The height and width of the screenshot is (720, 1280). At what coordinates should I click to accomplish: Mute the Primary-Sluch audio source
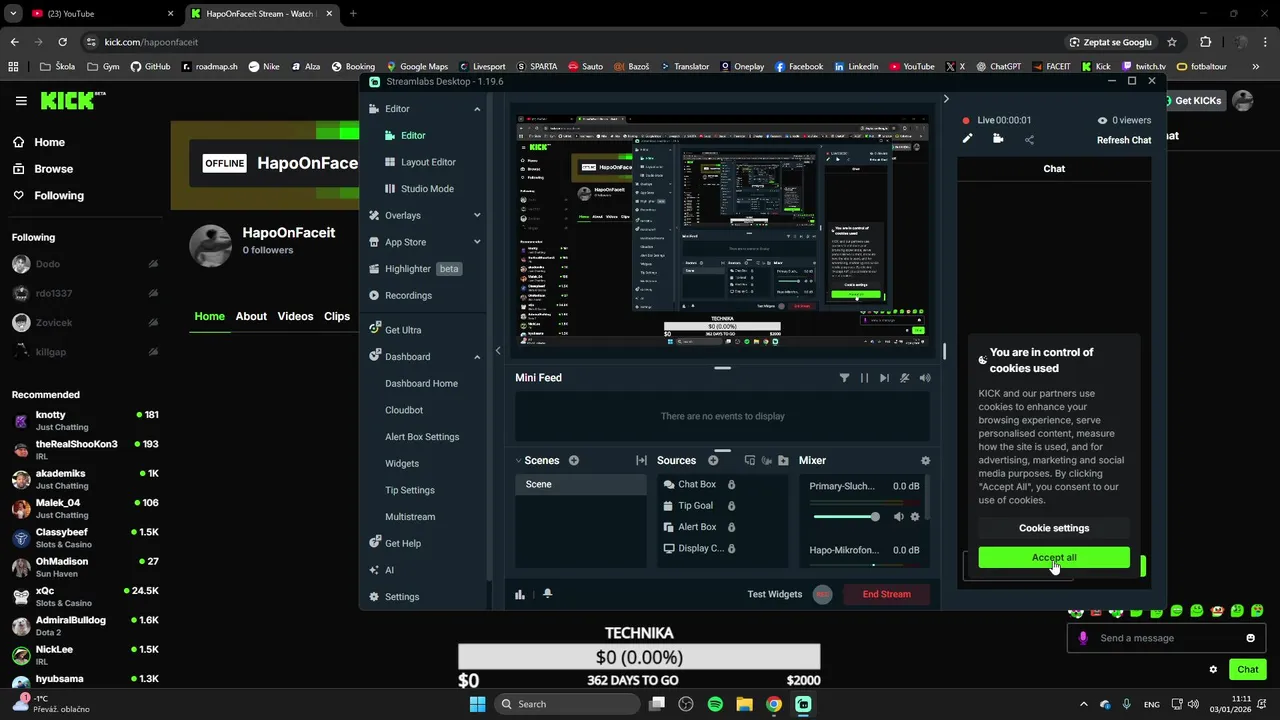pyautogui.click(x=898, y=517)
